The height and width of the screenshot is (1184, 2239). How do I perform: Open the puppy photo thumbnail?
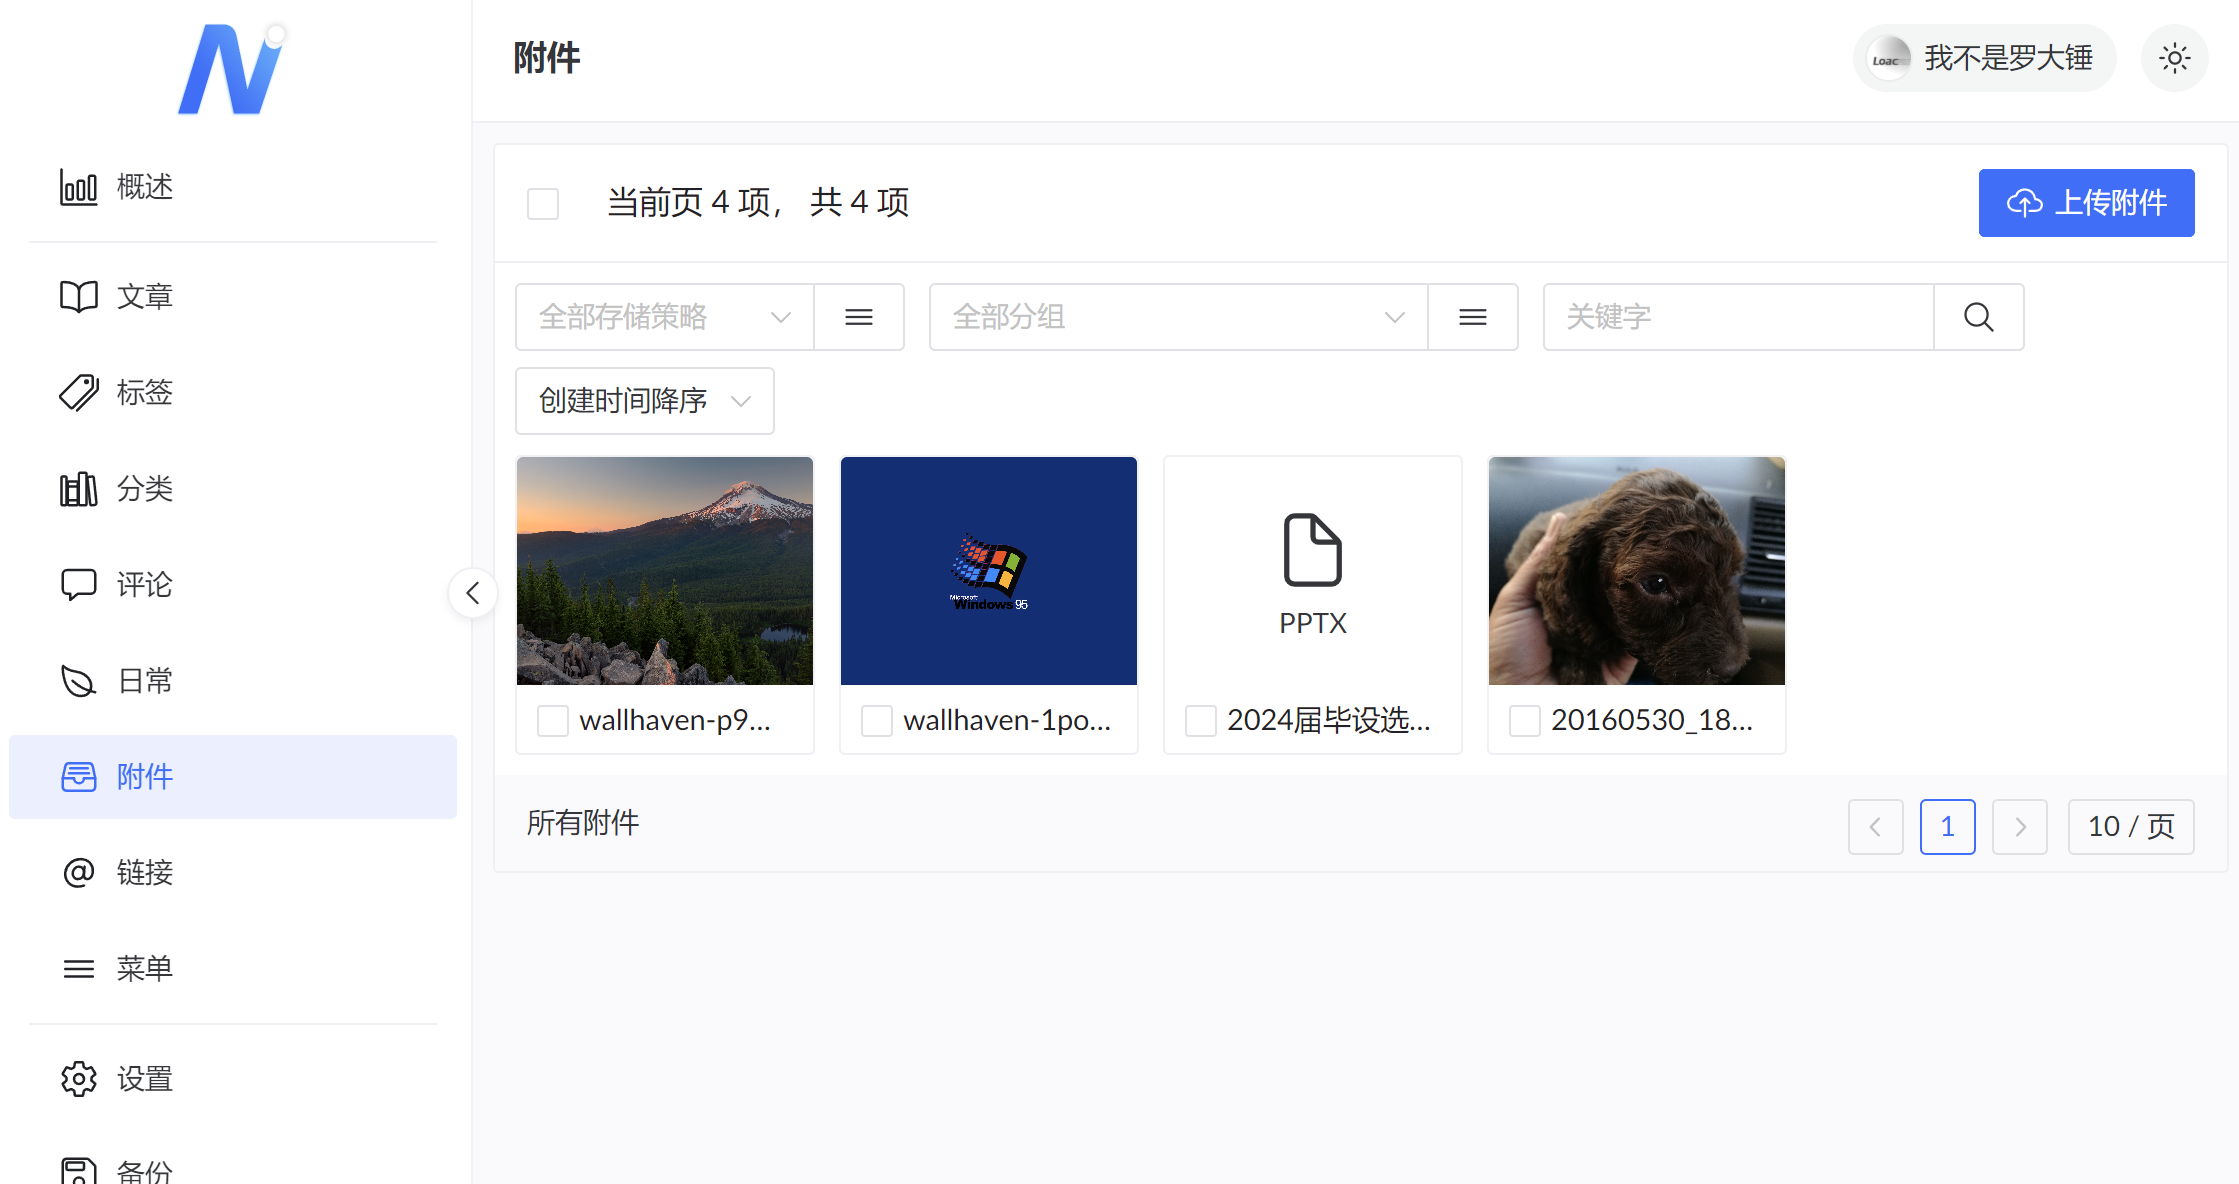(x=1636, y=571)
